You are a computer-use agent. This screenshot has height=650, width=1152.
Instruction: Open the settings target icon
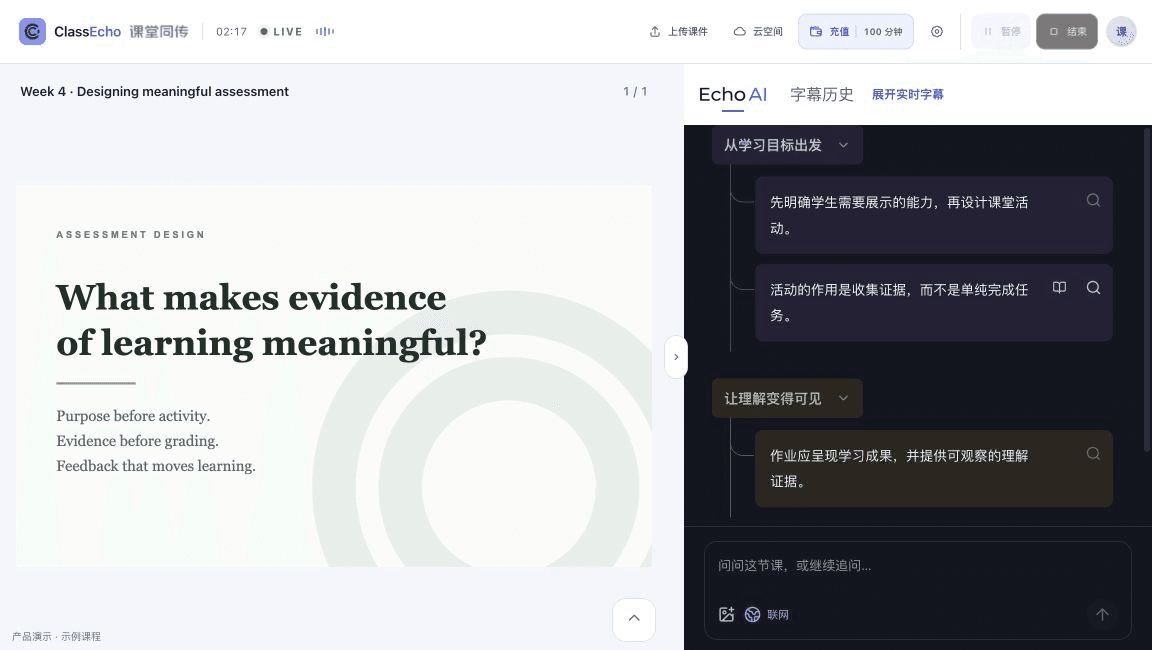pos(937,32)
